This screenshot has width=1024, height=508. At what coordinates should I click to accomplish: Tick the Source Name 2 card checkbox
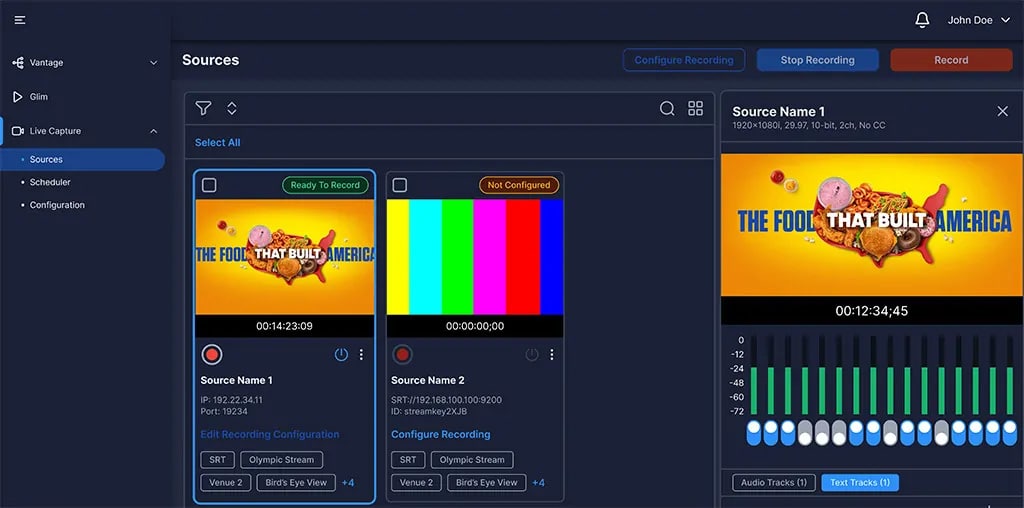[400, 185]
